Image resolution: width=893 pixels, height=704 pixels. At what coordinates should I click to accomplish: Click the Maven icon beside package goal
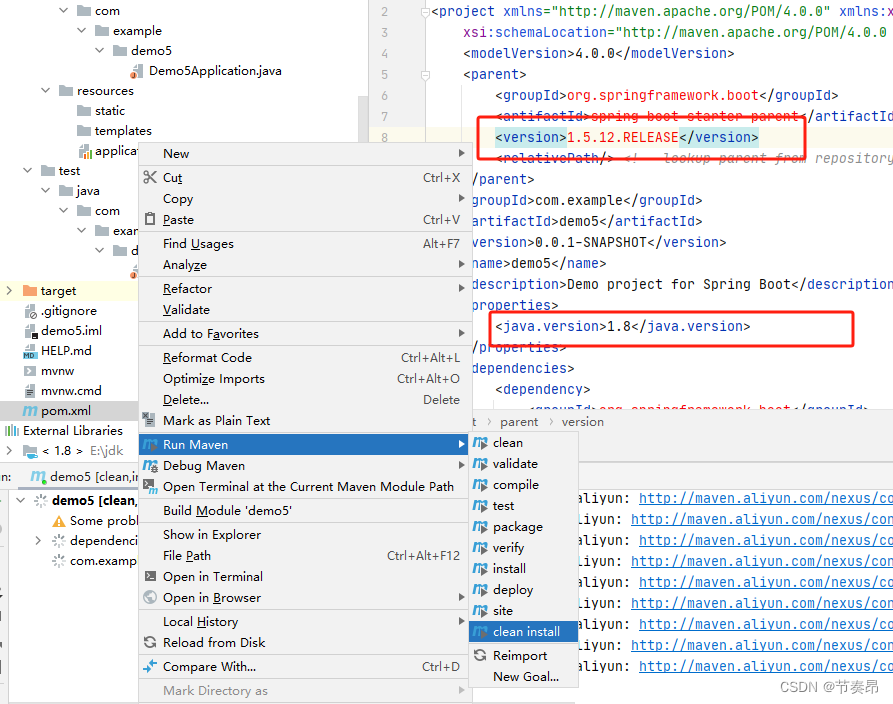click(x=480, y=527)
